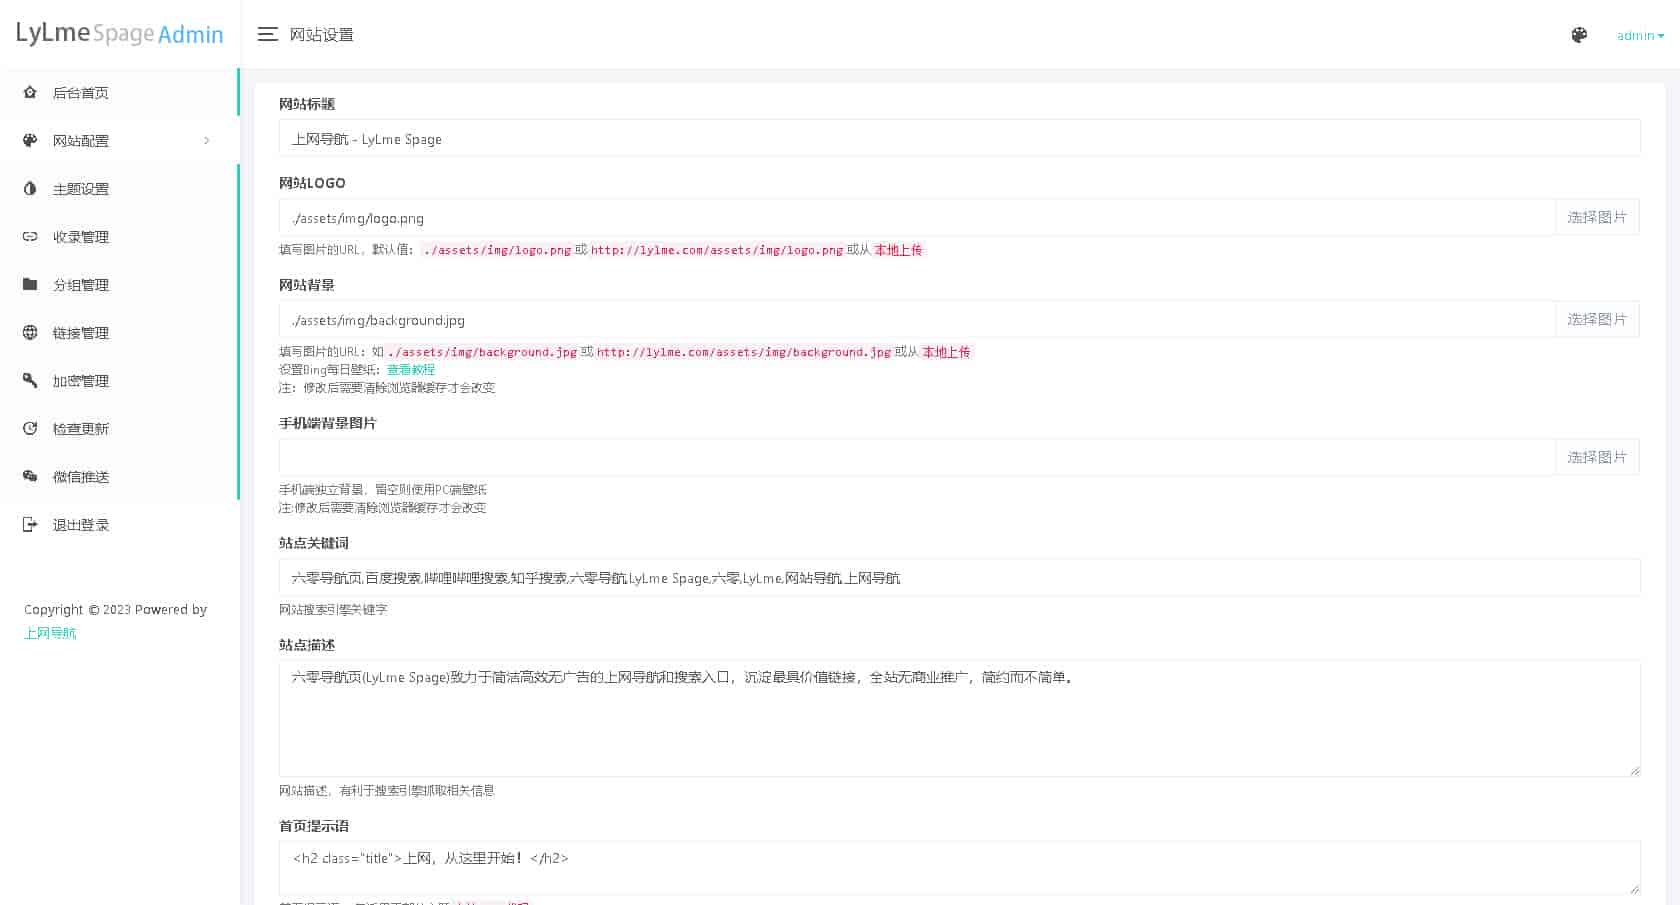The height and width of the screenshot is (905, 1680).
Task: Click the globe icon beside 链接管理
Action: coord(30,333)
